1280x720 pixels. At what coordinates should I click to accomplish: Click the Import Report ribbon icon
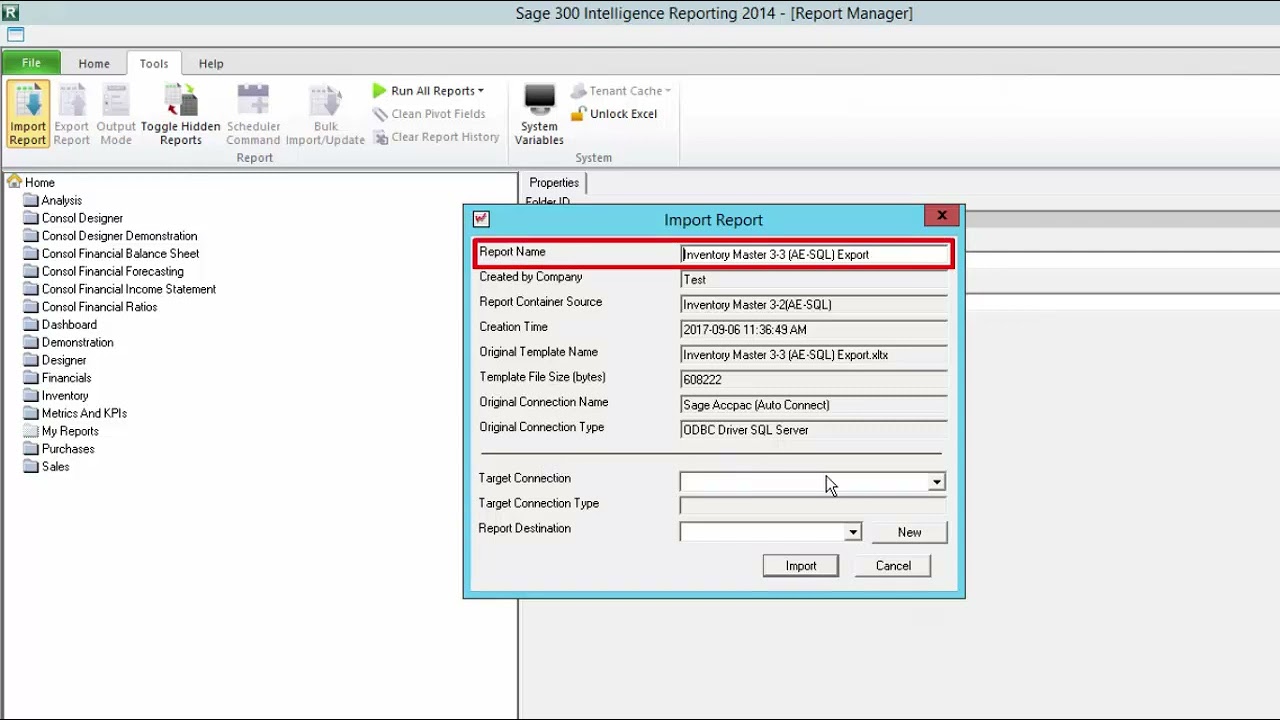[28, 114]
